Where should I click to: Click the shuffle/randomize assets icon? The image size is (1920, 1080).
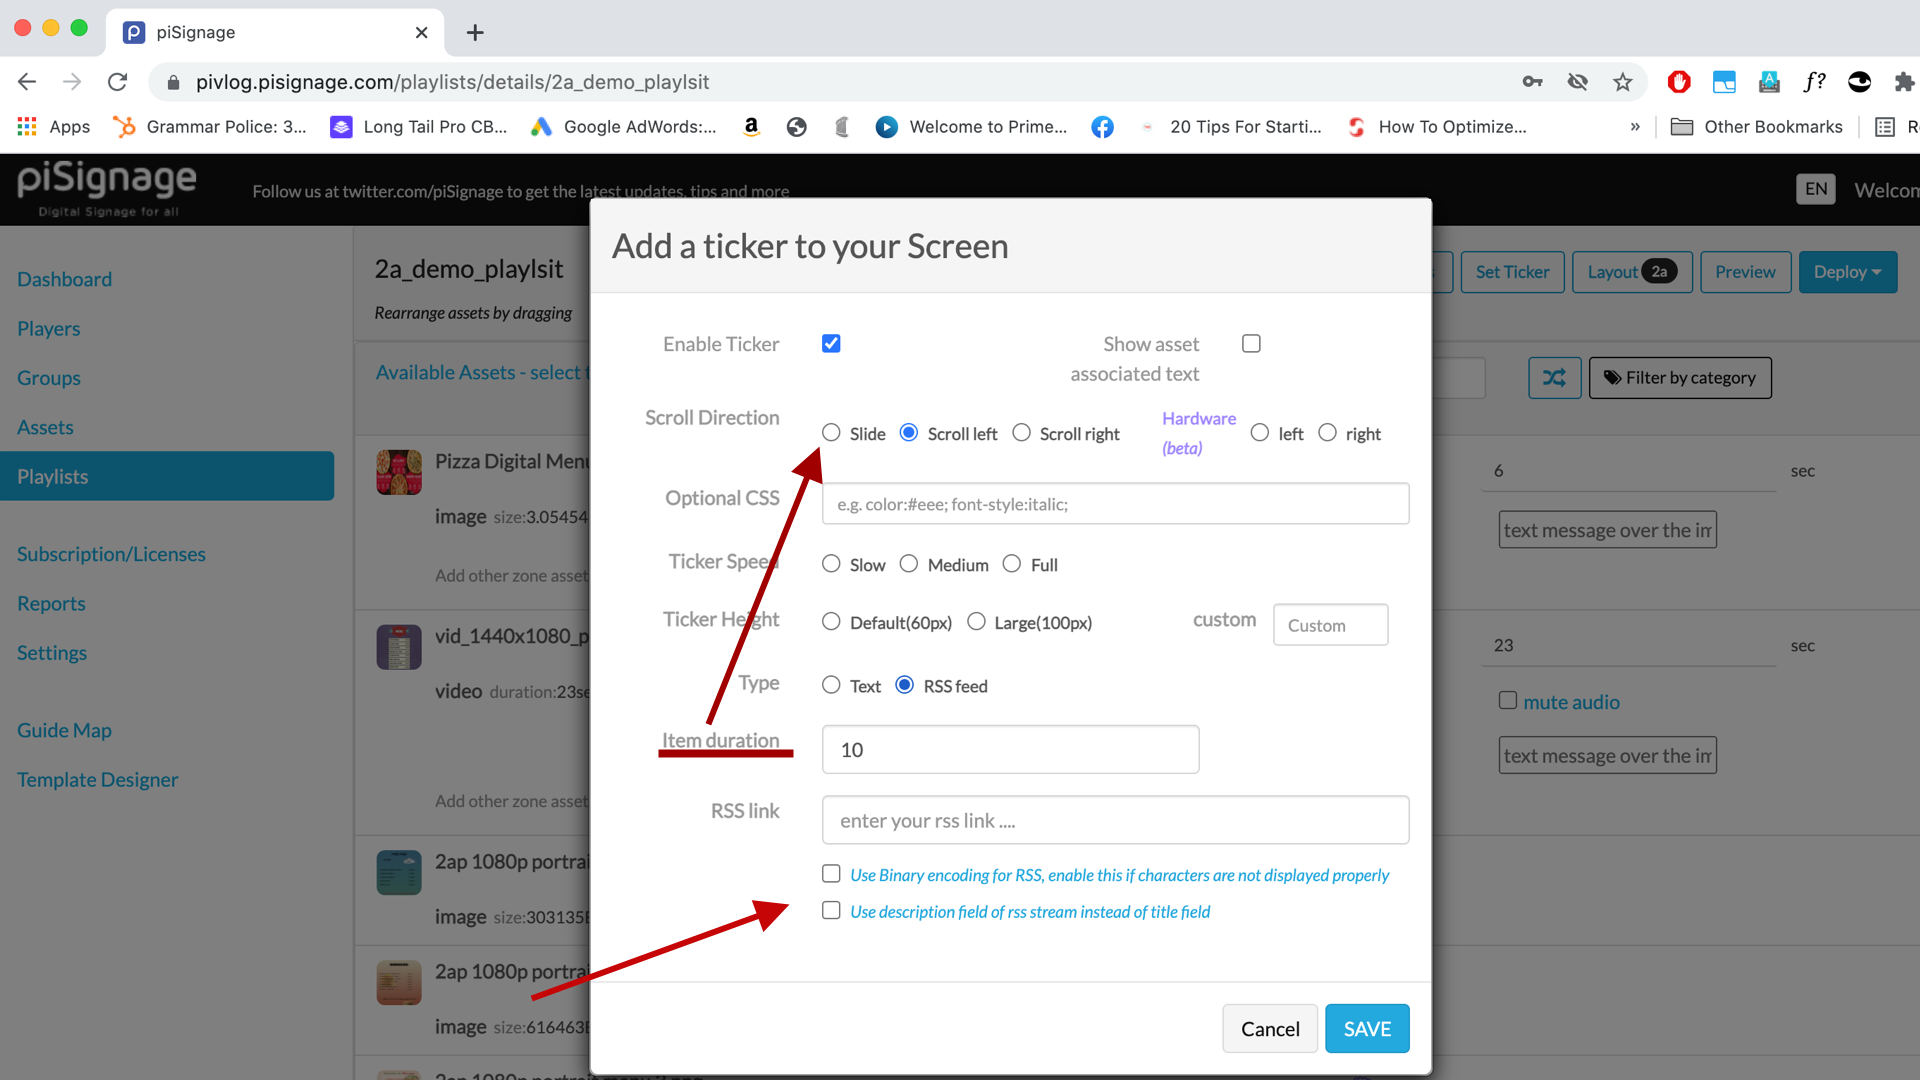click(x=1553, y=378)
